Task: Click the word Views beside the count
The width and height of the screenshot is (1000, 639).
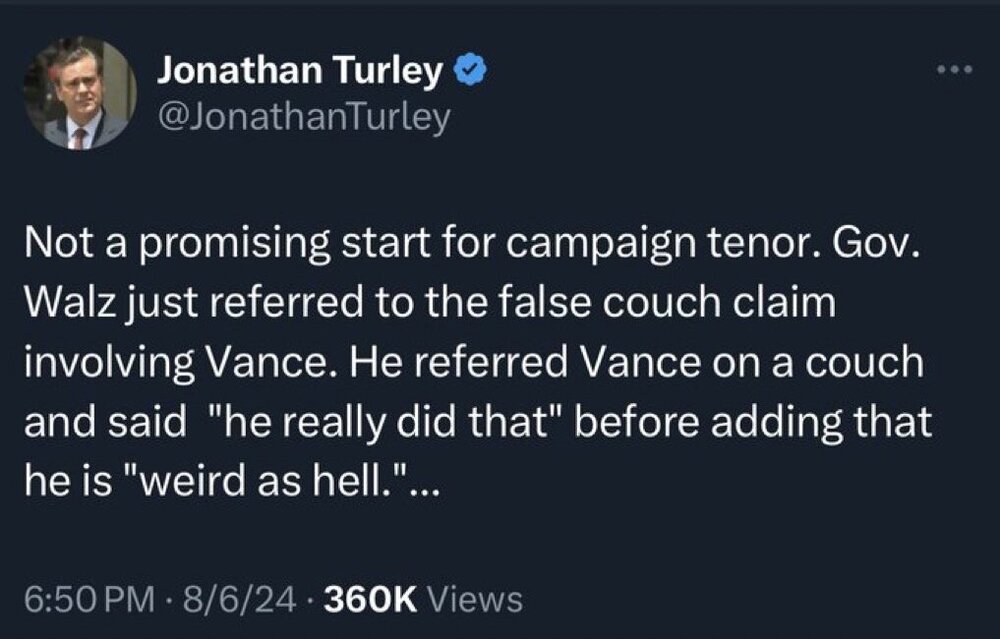Action: coord(474,599)
